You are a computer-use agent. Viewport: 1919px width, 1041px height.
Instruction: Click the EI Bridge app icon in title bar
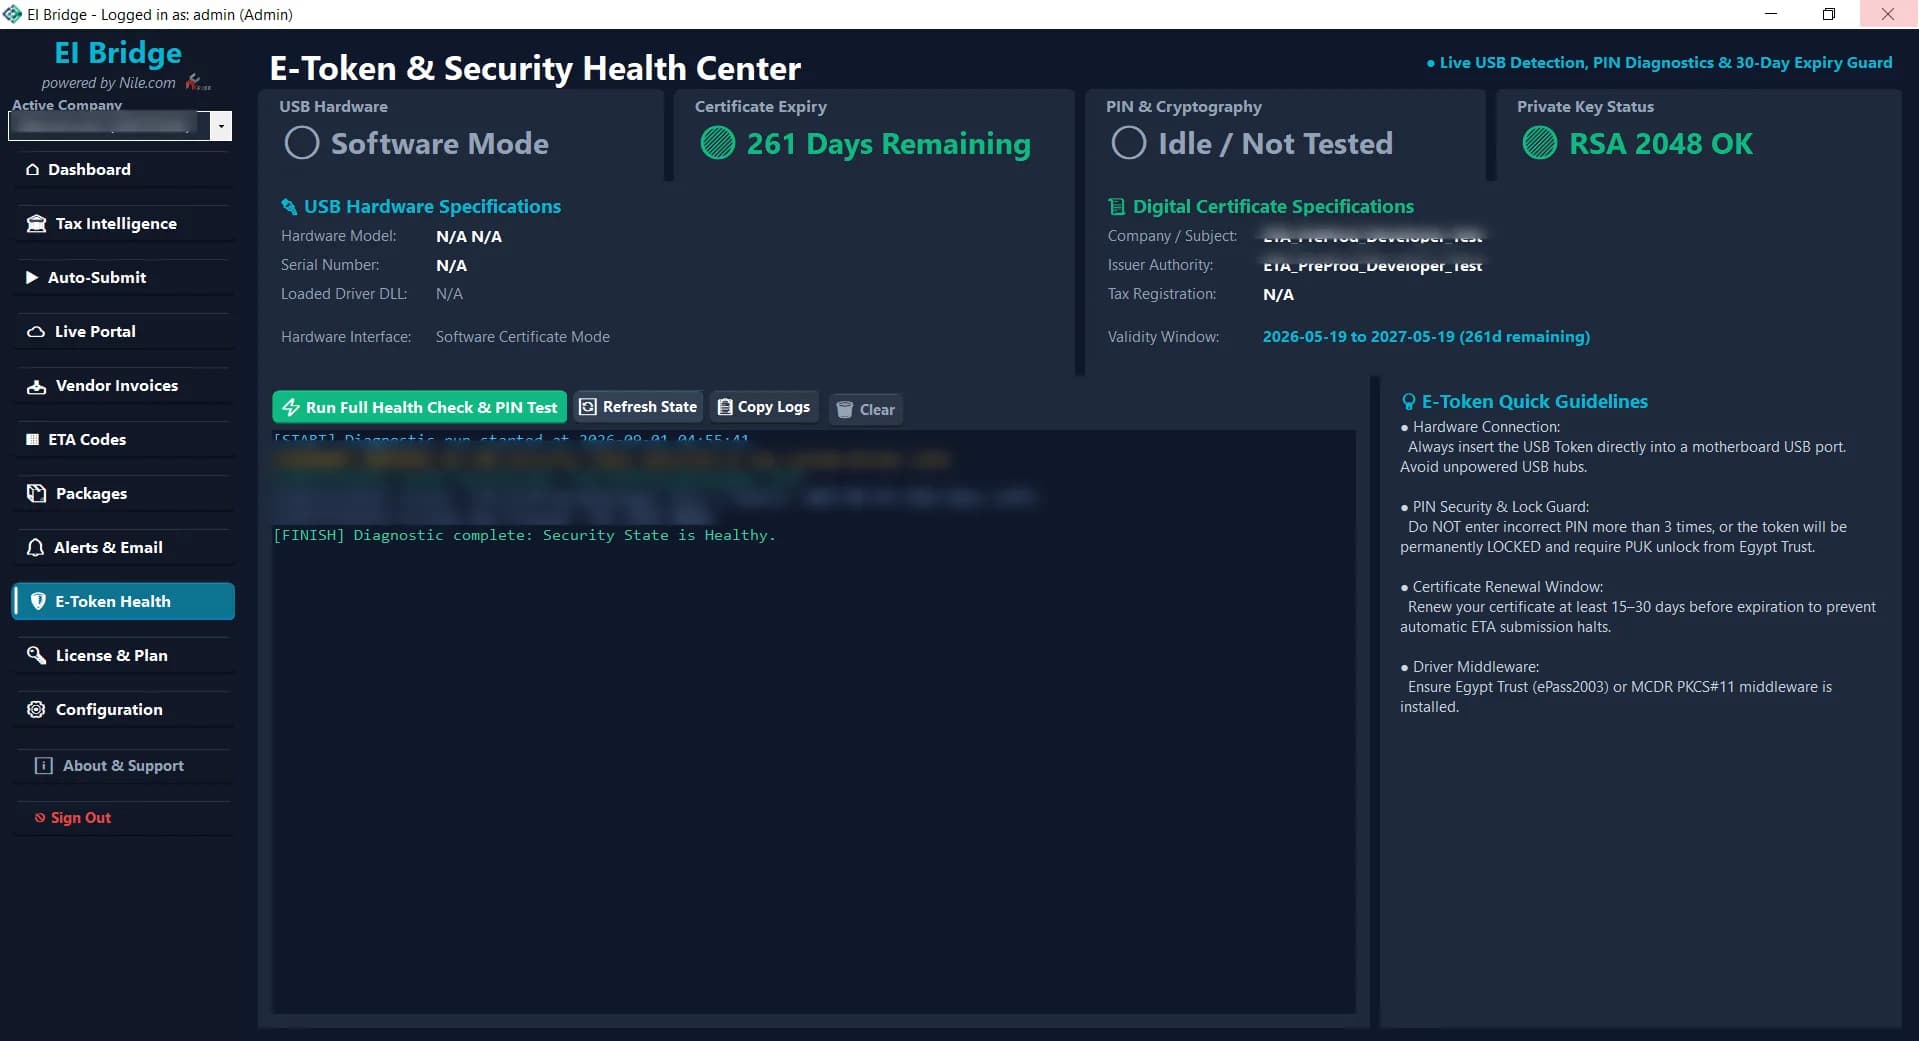(12, 14)
